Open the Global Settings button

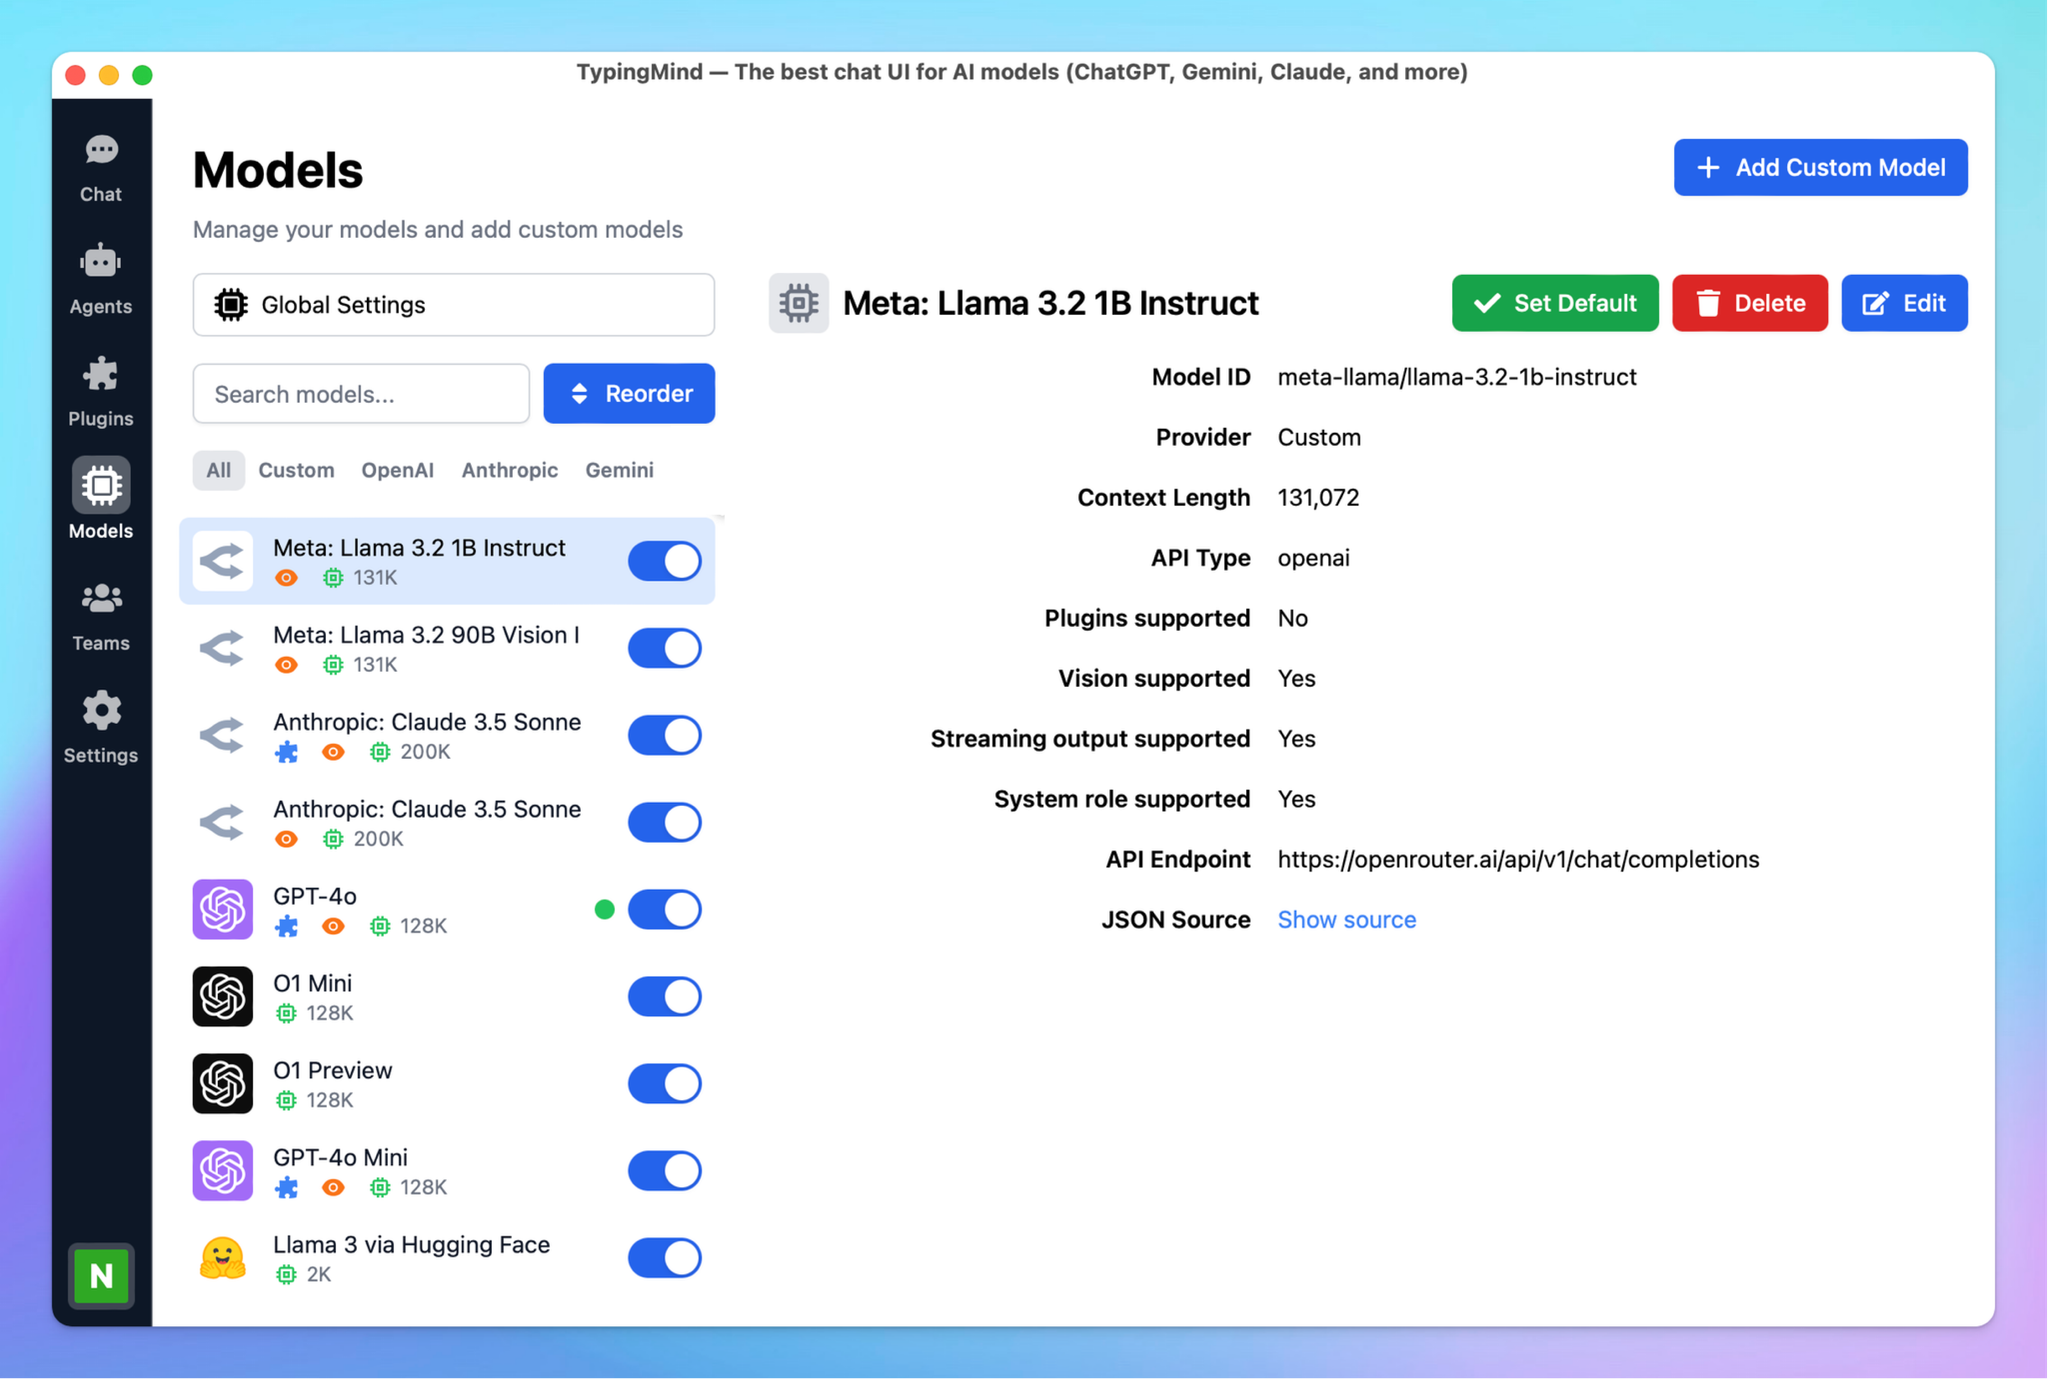453,305
